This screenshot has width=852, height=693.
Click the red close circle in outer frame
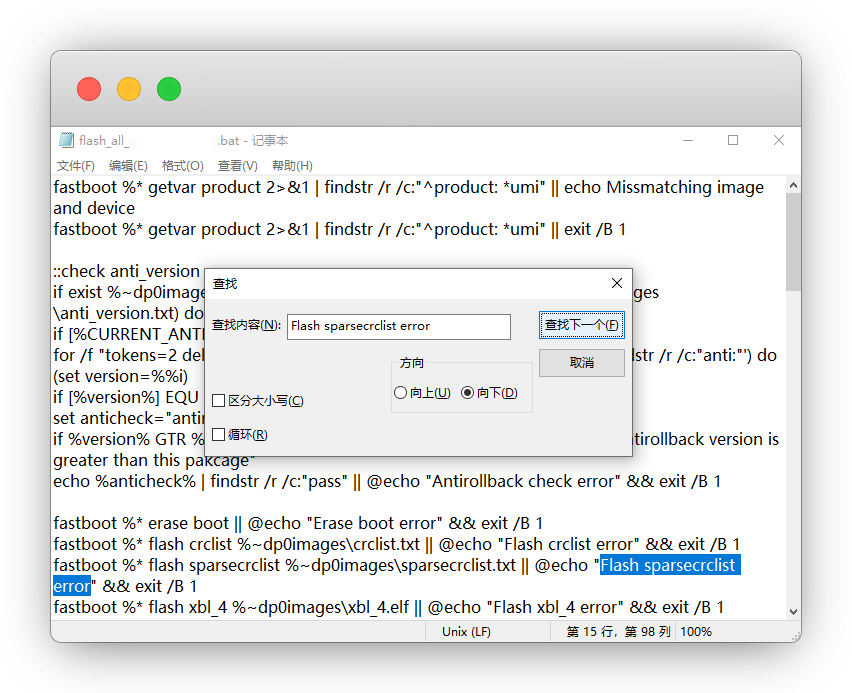[89, 89]
